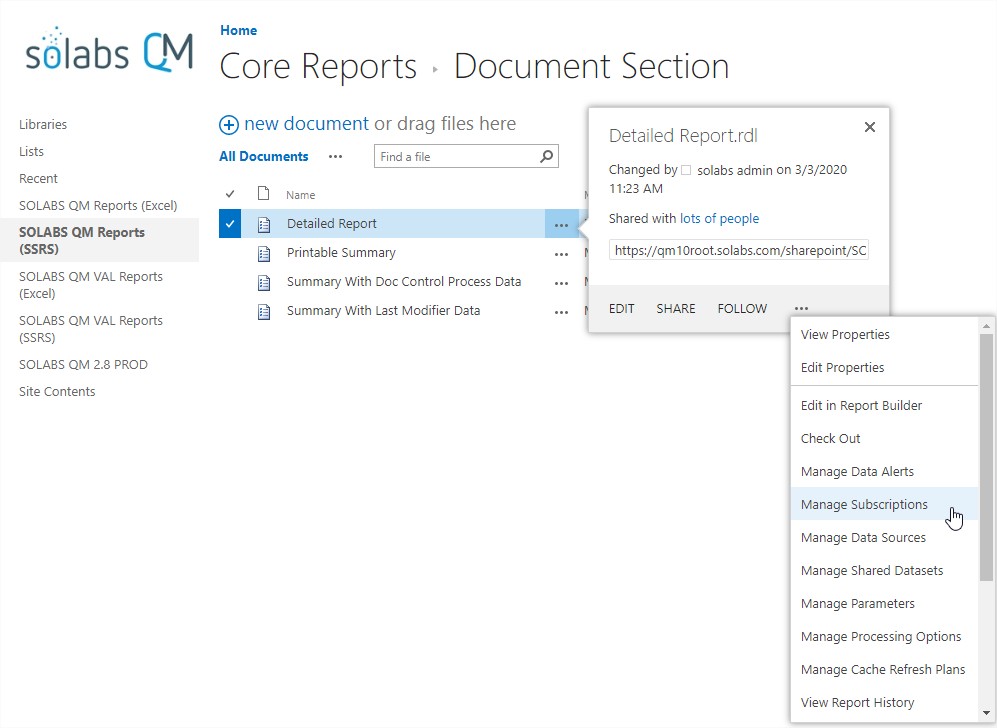
Task: Click the menu scrollbar down arrow
Action: coord(986,713)
